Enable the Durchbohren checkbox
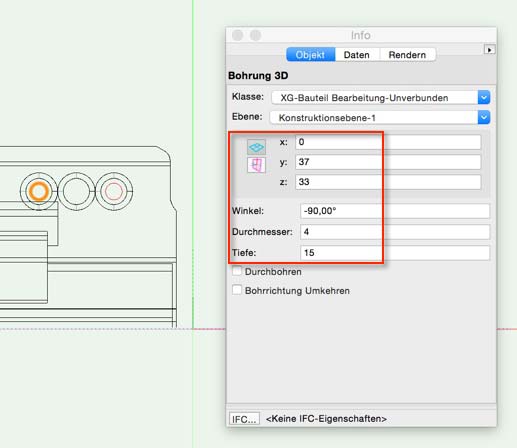 point(237,271)
